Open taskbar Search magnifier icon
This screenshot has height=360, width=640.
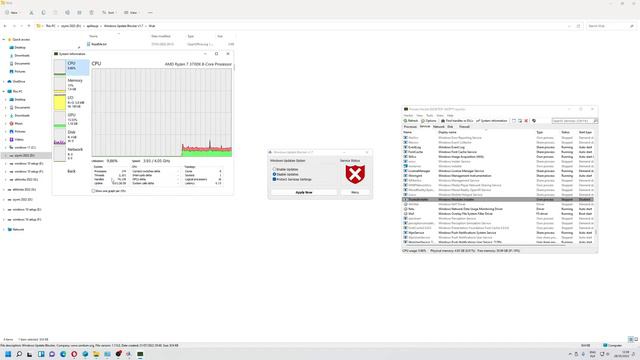(x=19, y=354)
